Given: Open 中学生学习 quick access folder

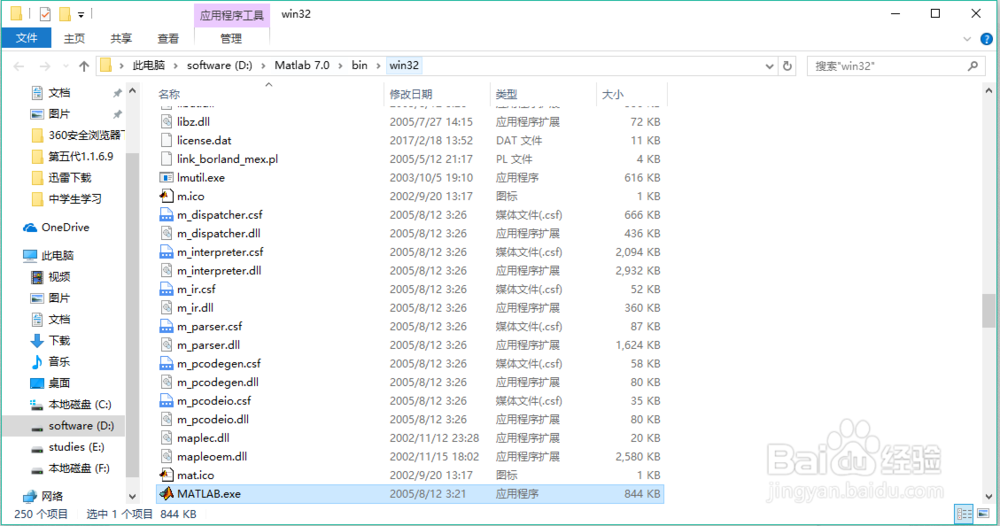Looking at the screenshot, I should pos(66,199).
